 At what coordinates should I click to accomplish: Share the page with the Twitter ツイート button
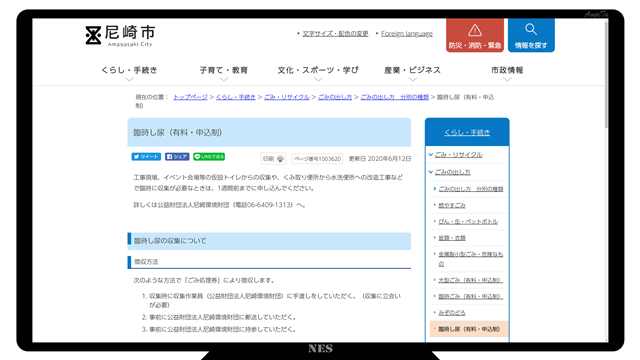(146, 157)
